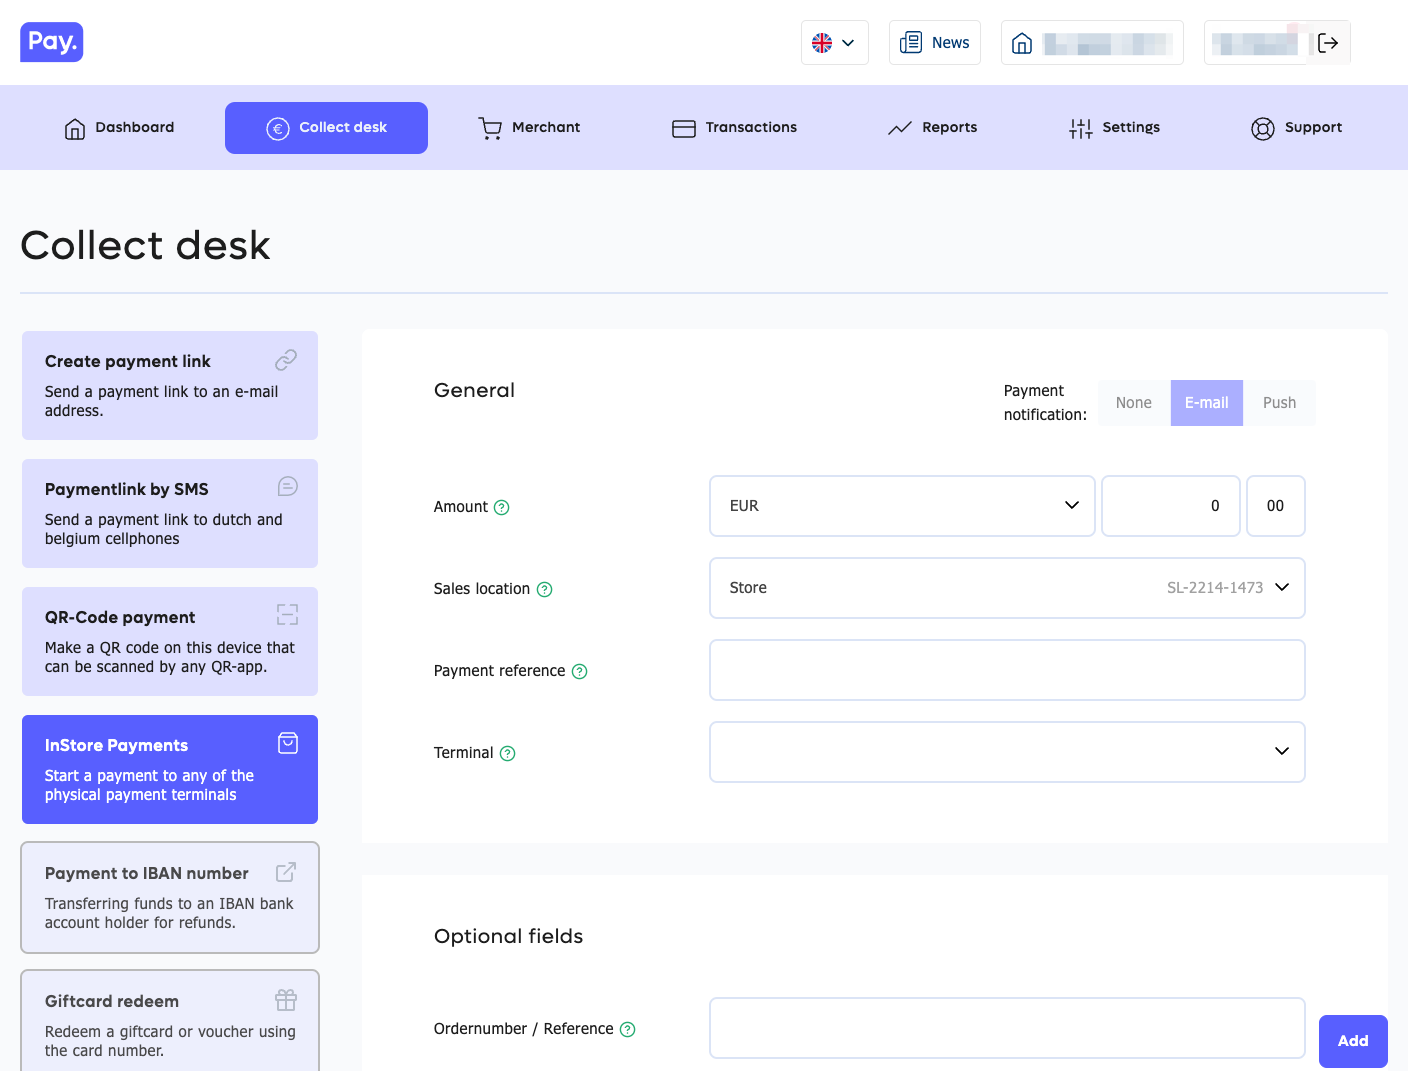Click the logout arrow icon
Screen dimensions: 1408x1071
[x=1328, y=43]
